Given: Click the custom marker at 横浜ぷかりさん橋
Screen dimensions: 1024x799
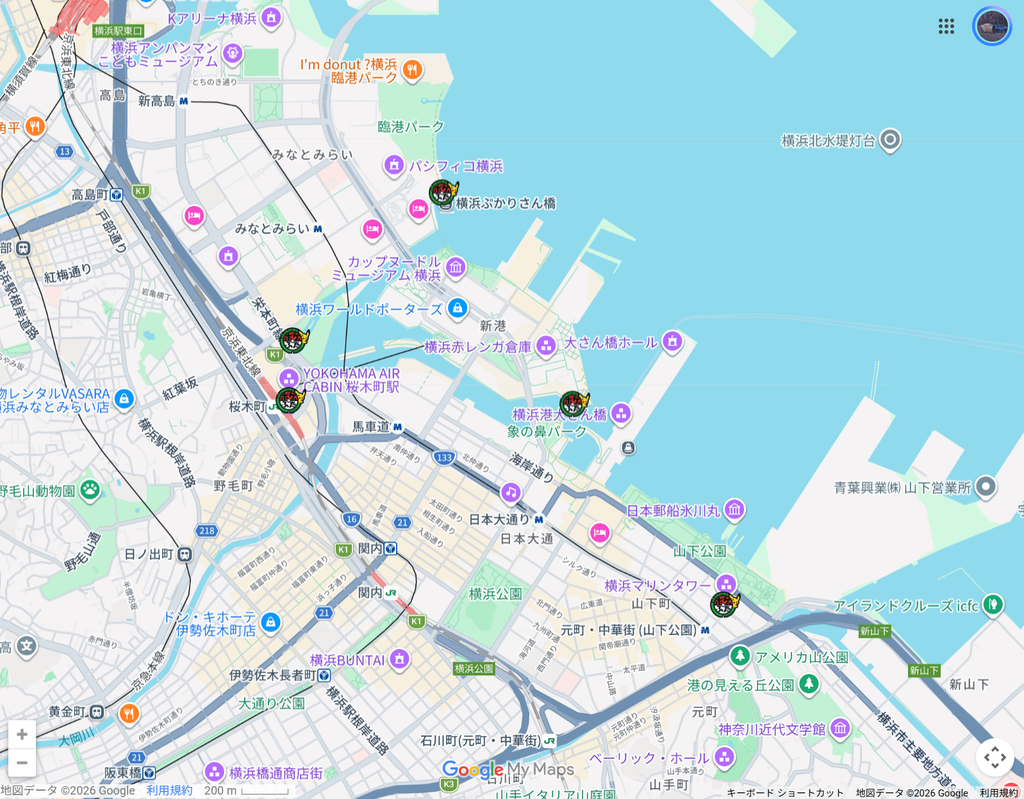Looking at the screenshot, I should pos(443,193).
